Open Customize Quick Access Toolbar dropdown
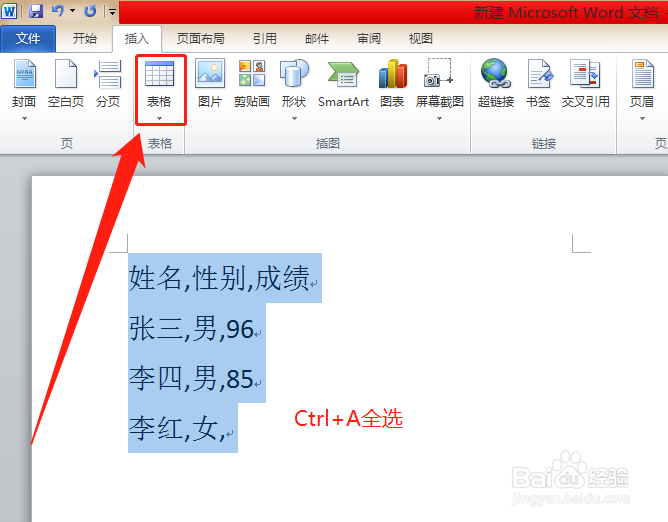 tap(112, 12)
